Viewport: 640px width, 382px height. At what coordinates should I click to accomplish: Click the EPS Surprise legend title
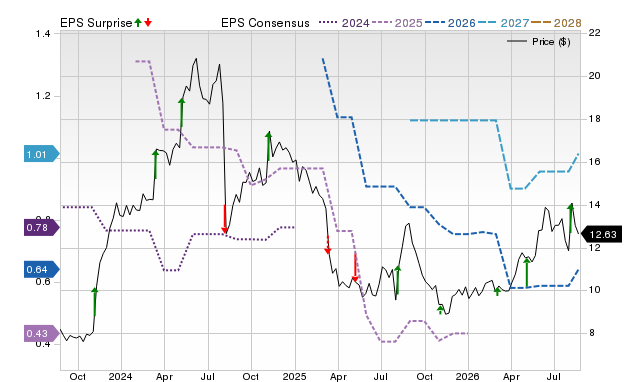pyautogui.click(x=96, y=23)
